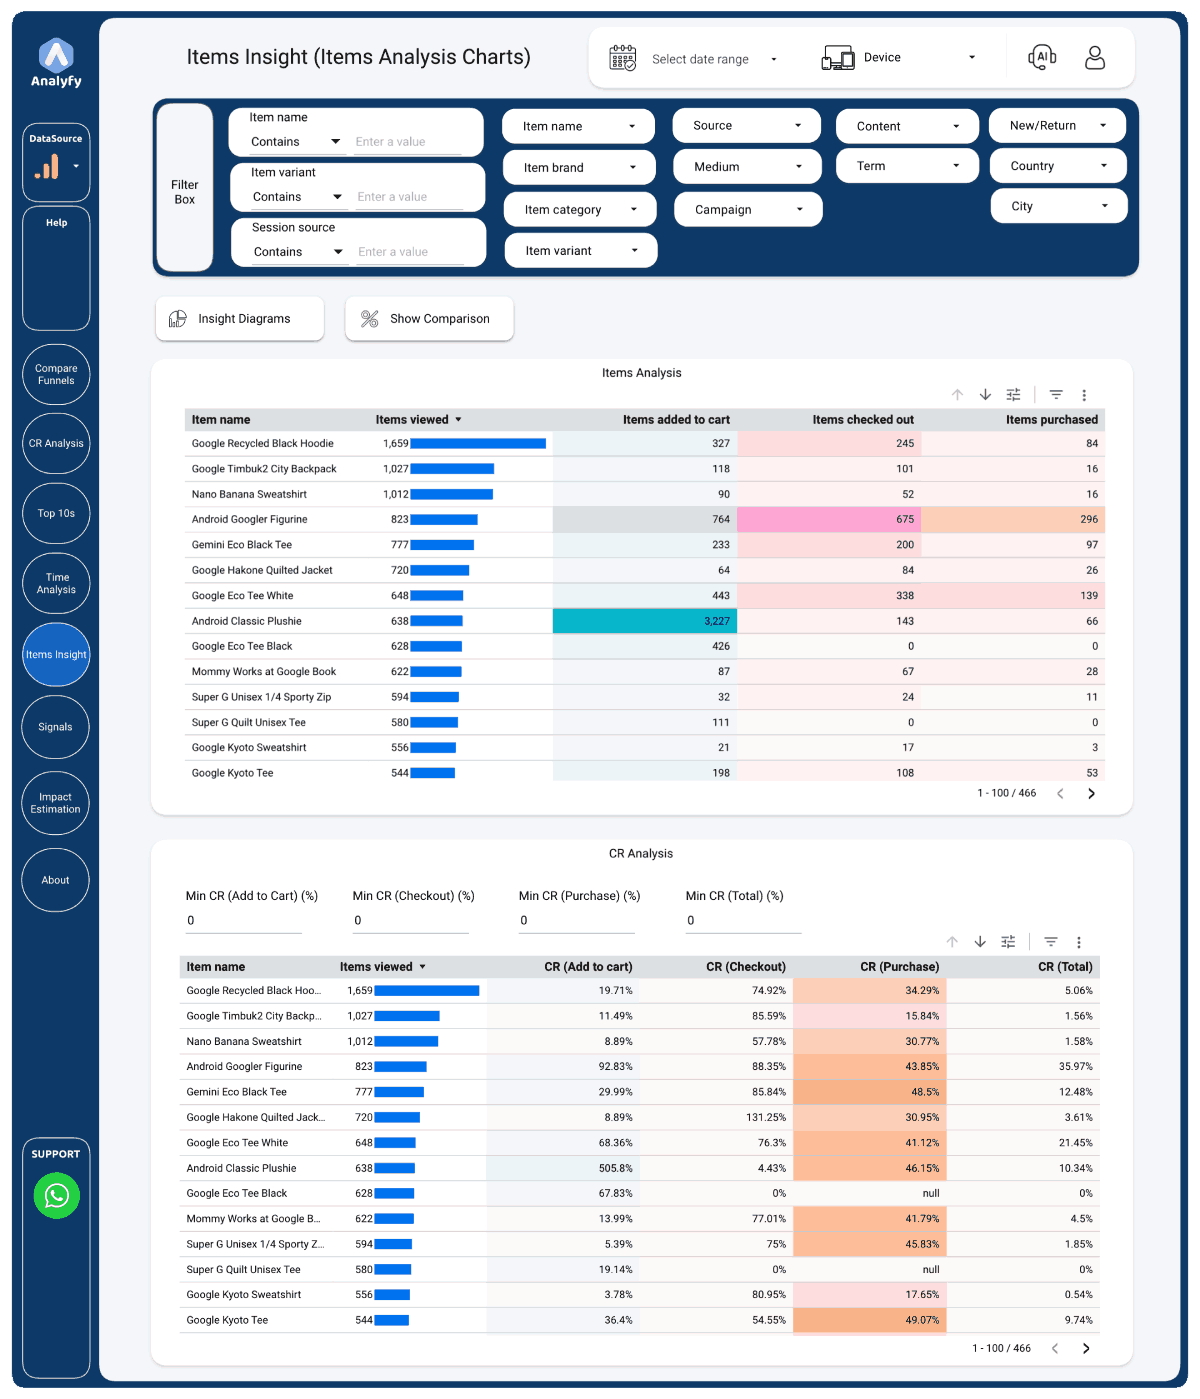
Task: Go to CR Analysis sidebar page
Action: [x=56, y=443]
